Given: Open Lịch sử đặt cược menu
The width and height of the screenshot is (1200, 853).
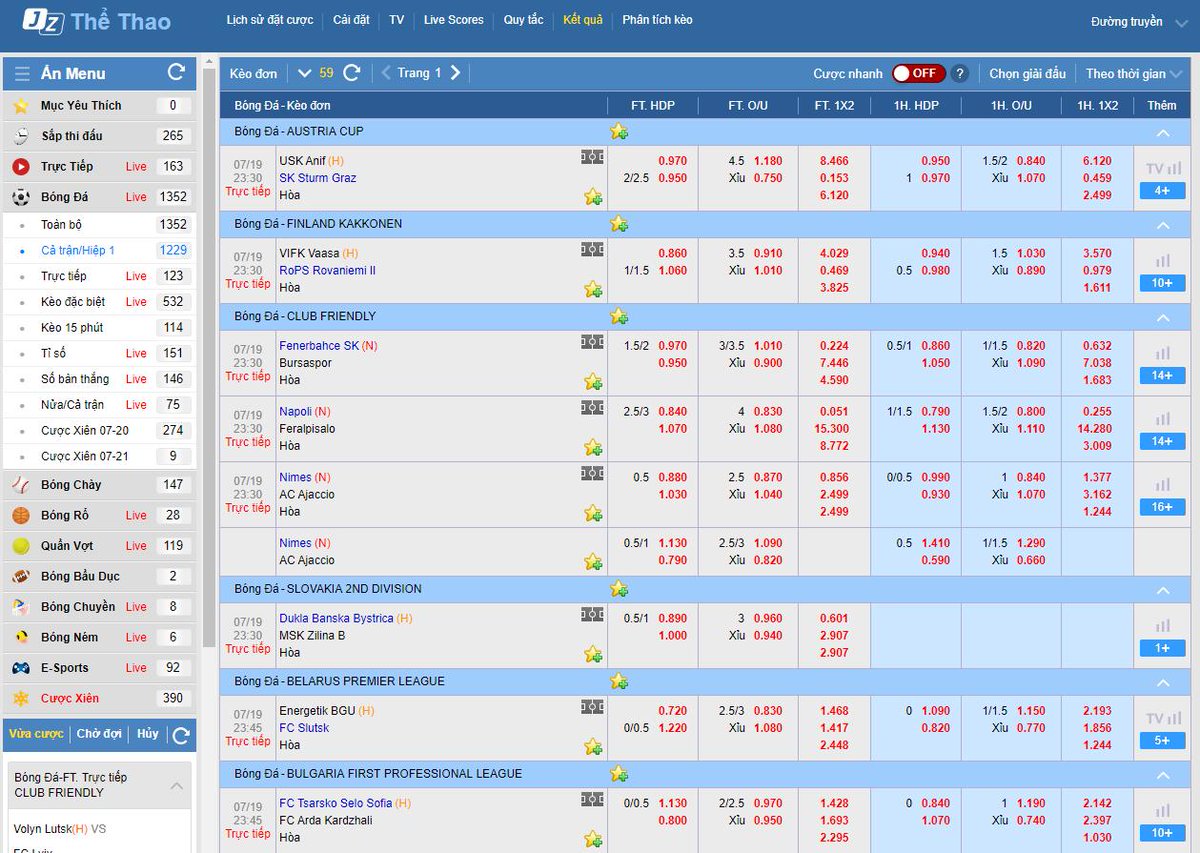Looking at the screenshot, I should tap(270, 20).
